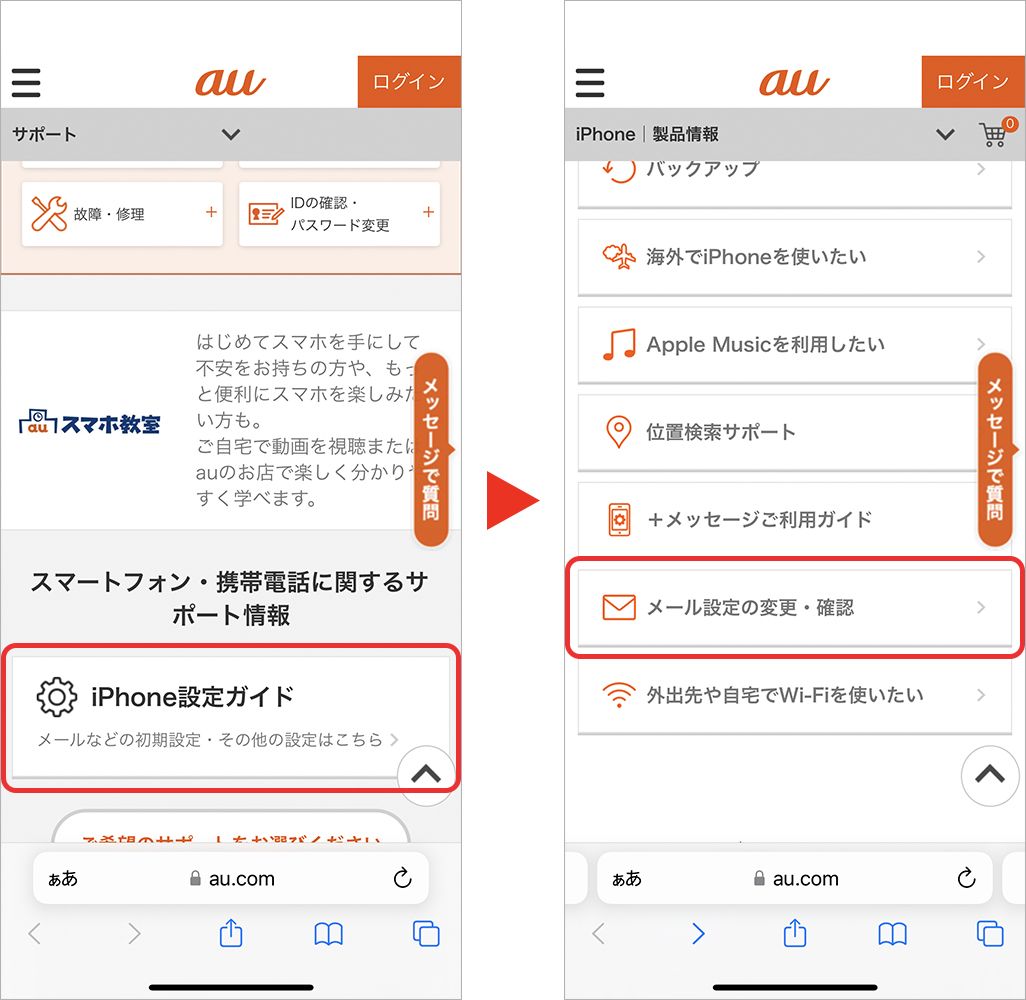This screenshot has width=1026, height=1000.
Task: Open 位置検索サポート row
Action: (794, 432)
